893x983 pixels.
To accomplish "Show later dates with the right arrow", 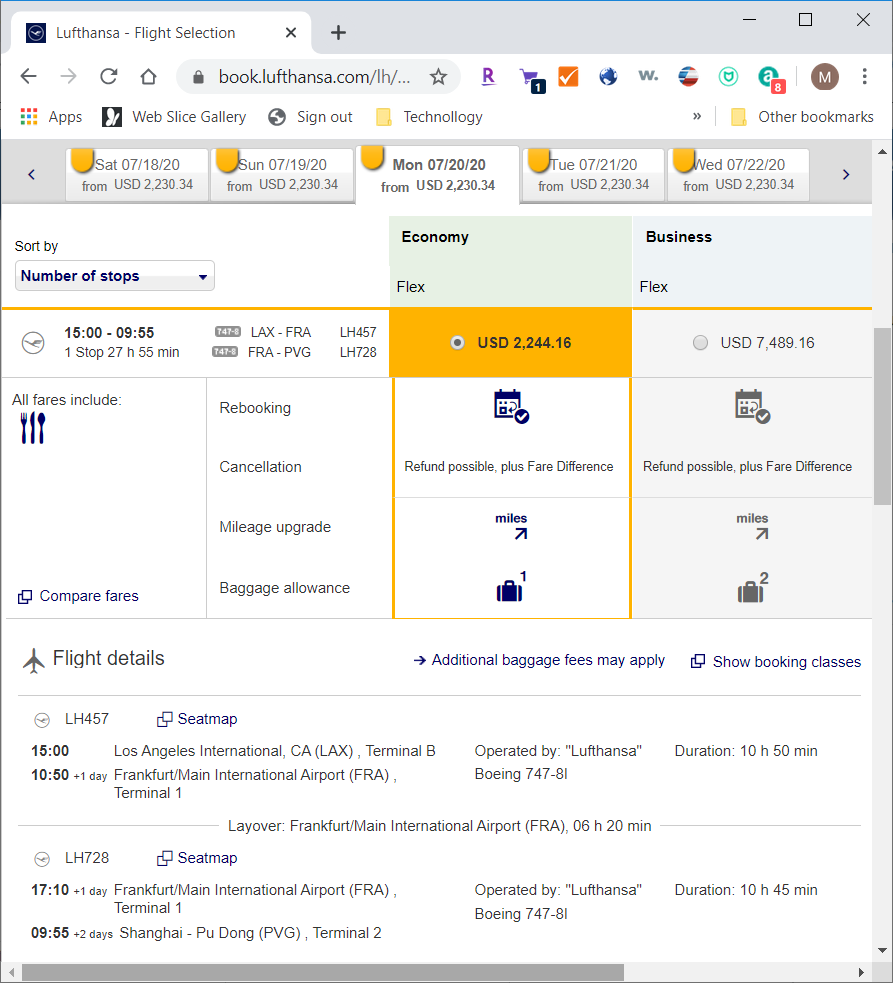I will tap(846, 174).
